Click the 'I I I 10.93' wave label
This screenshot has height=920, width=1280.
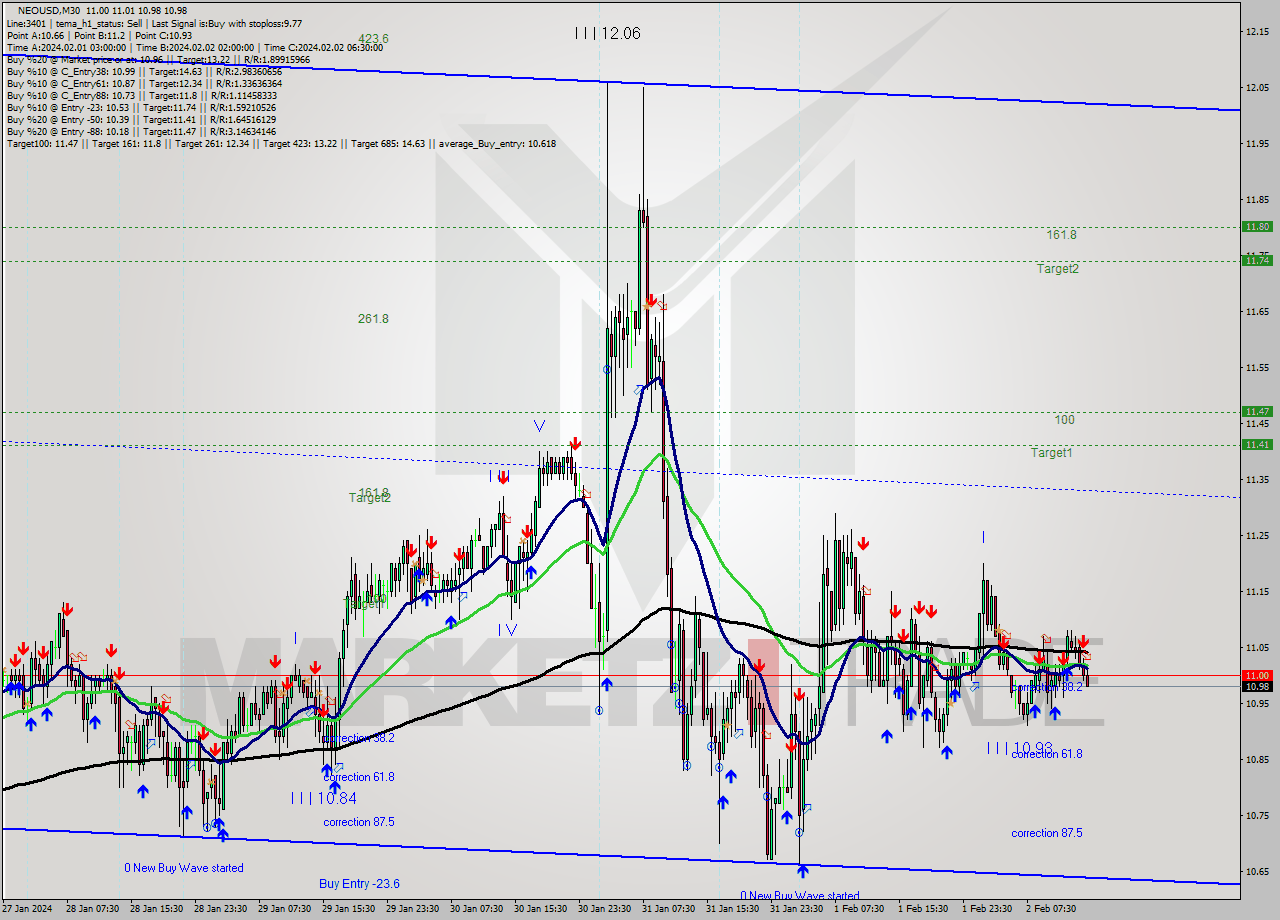coord(1020,748)
